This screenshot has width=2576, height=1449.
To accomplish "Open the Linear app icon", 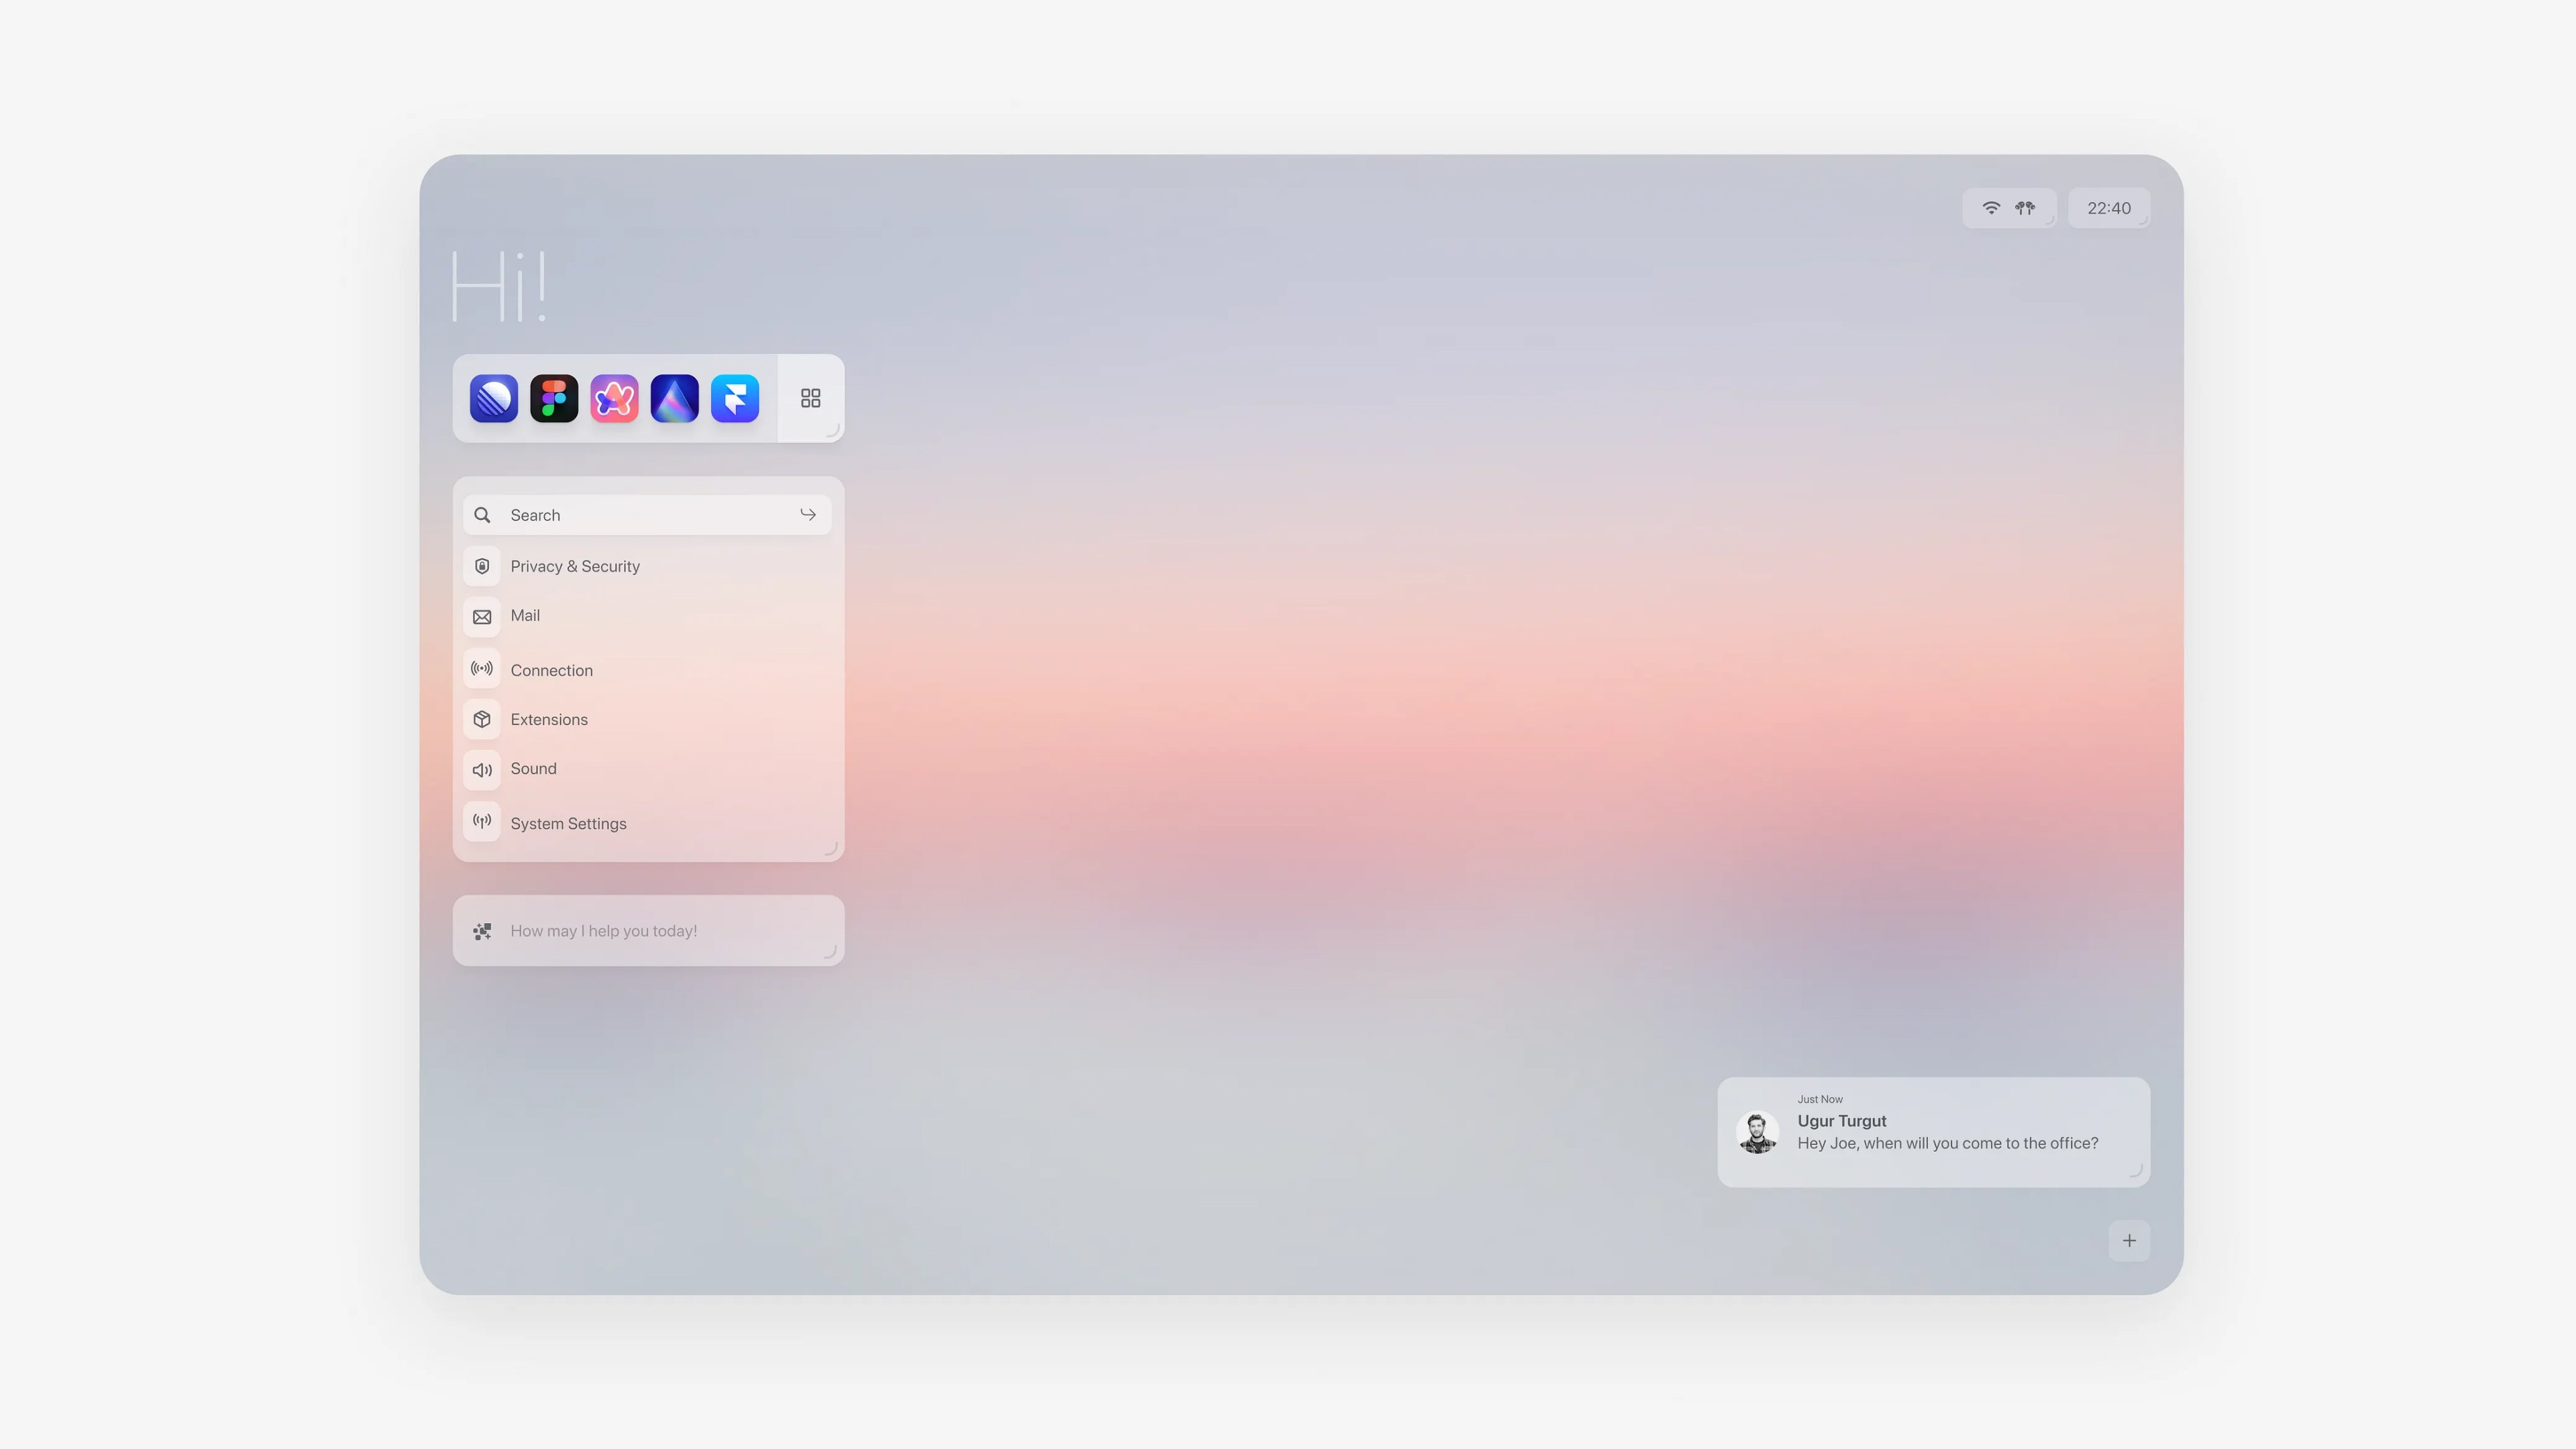I will (493, 398).
